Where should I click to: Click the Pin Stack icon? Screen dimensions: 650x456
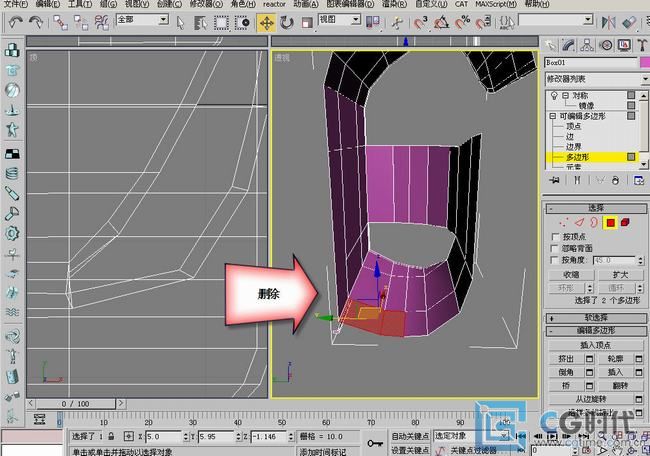(554, 180)
